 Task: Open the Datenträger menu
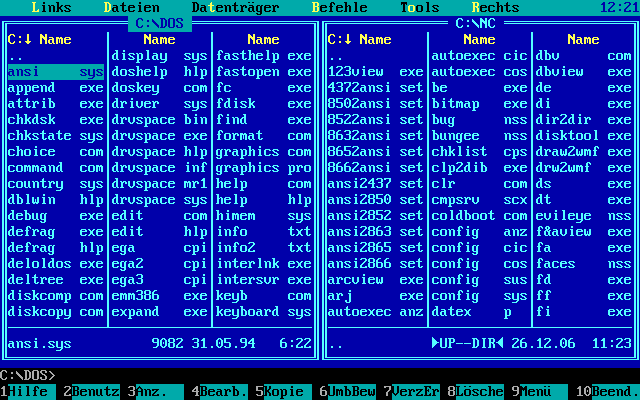tap(236, 7)
